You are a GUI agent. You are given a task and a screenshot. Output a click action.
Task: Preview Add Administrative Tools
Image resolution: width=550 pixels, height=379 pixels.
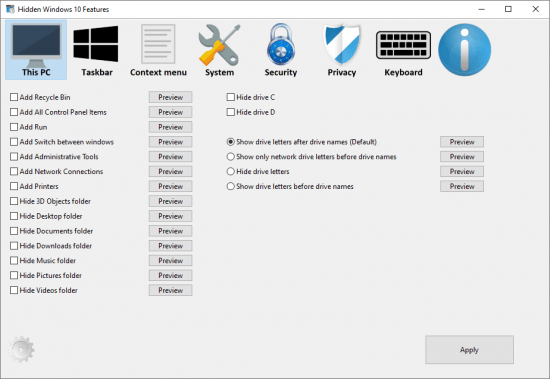170,157
